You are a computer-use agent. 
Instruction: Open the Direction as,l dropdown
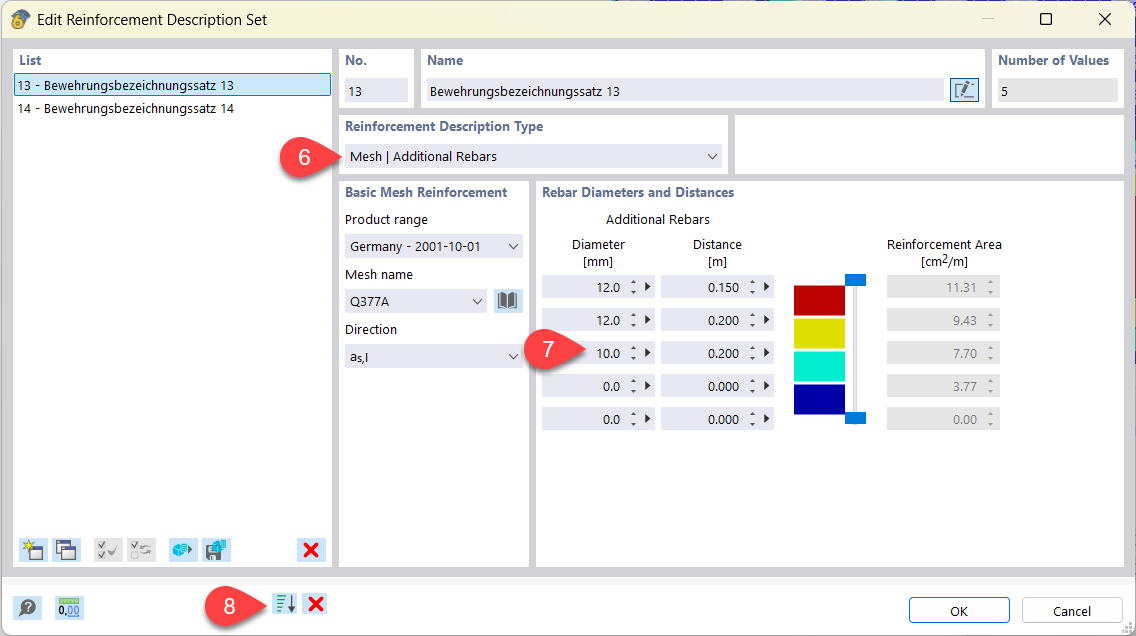click(433, 356)
